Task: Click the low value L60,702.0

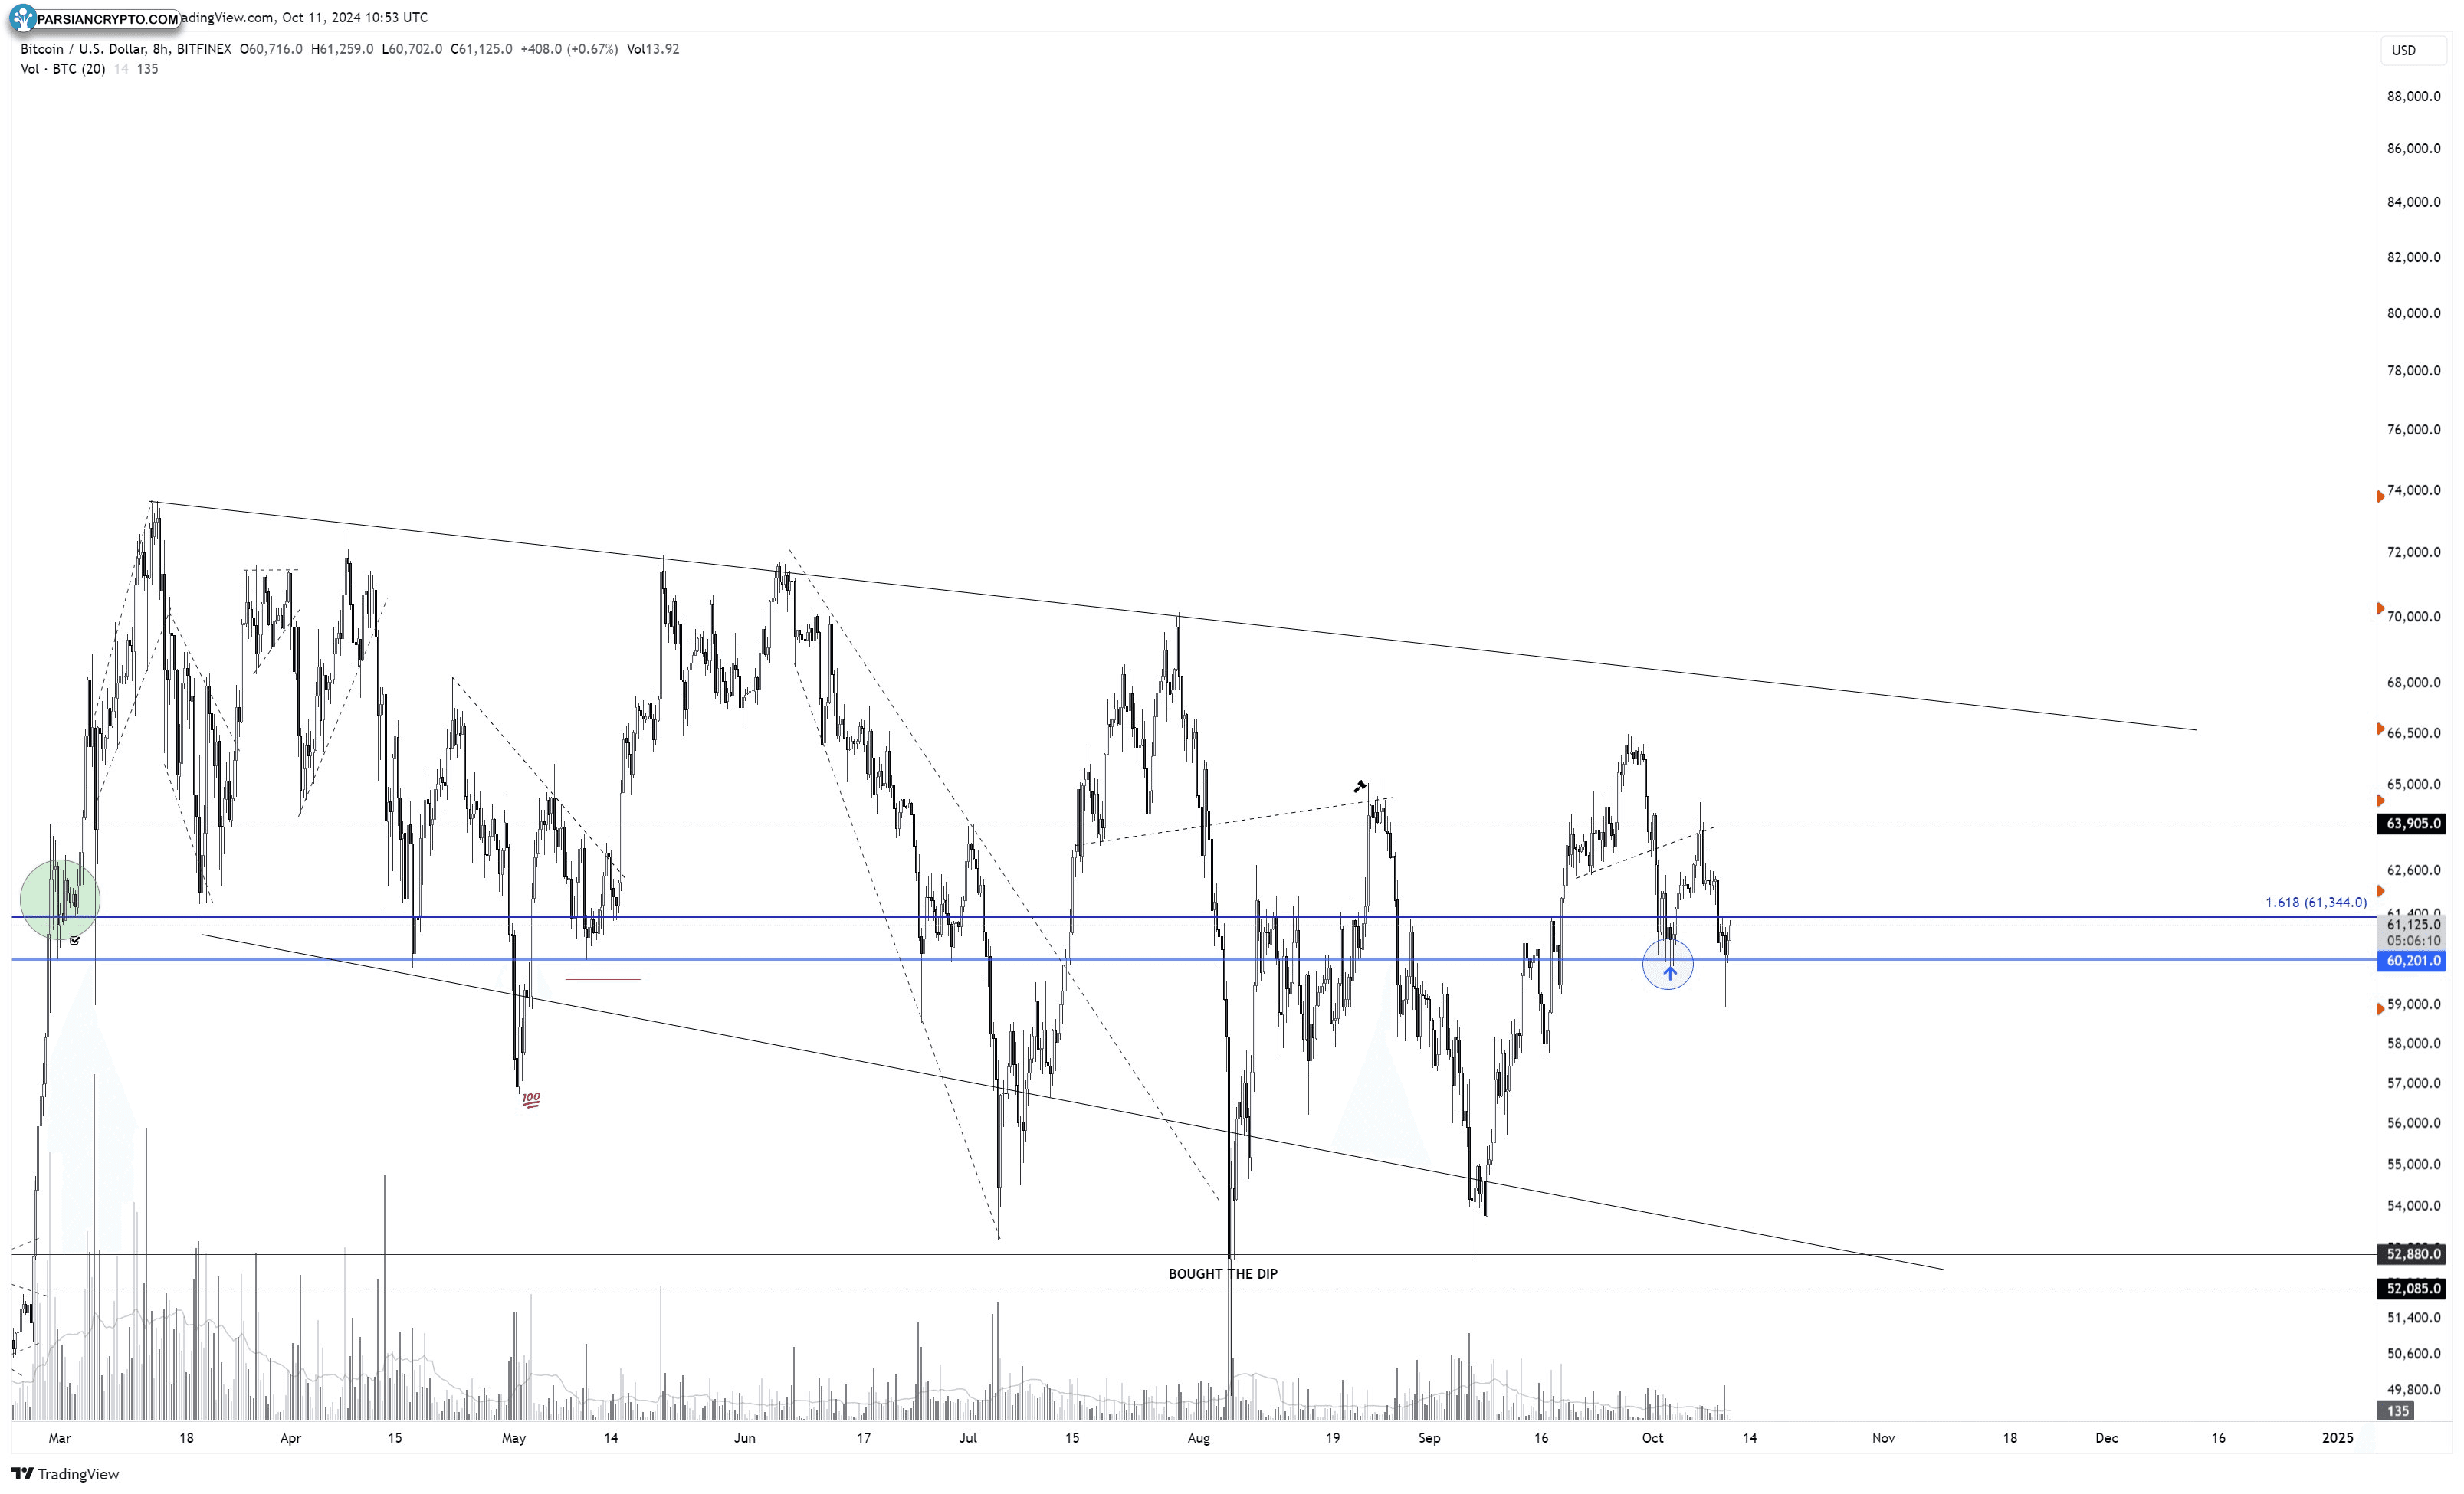Action: (411, 48)
